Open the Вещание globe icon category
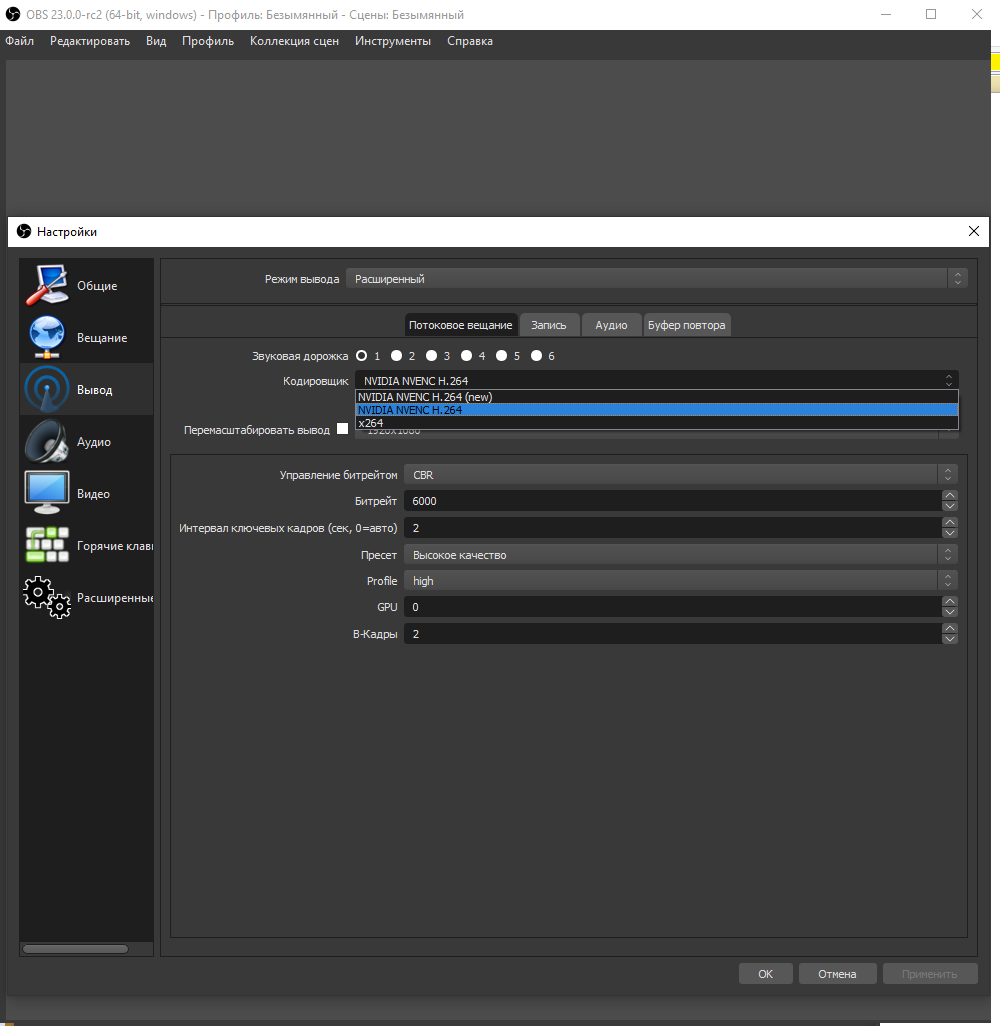The width and height of the screenshot is (1000, 1026). [86, 338]
